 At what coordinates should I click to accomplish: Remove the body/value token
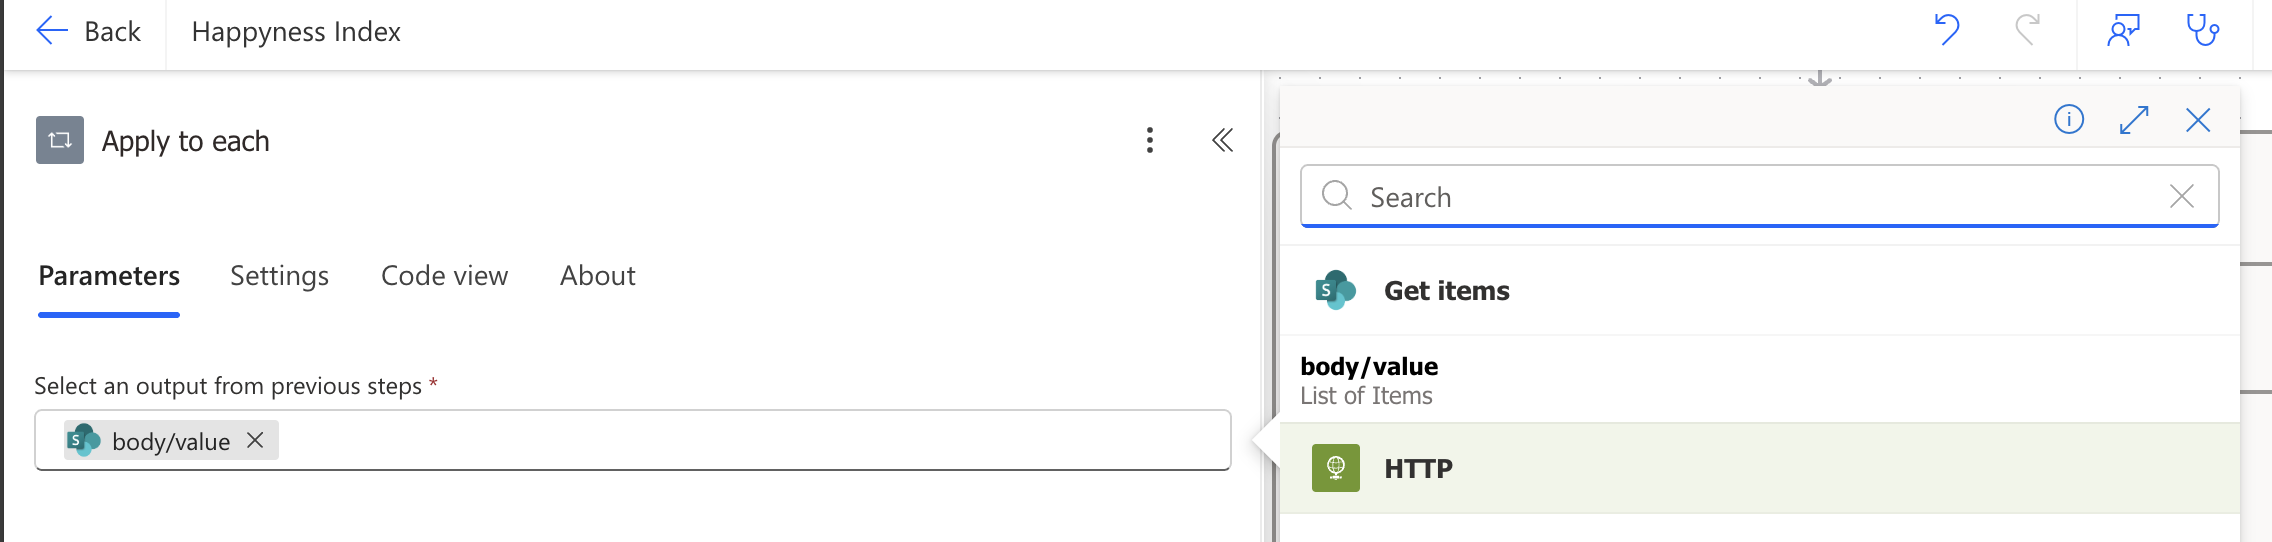(x=255, y=440)
